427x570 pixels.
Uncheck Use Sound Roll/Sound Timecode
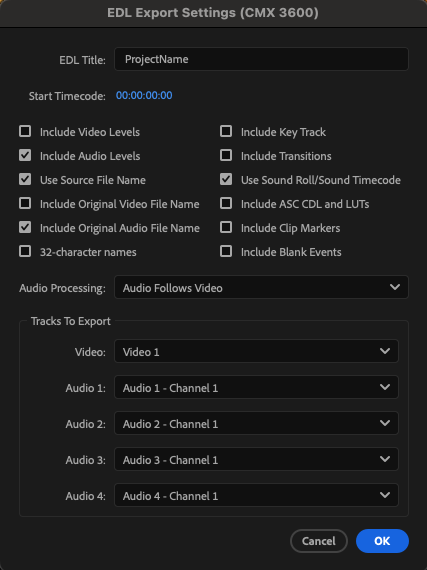pyautogui.click(x=226, y=179)
